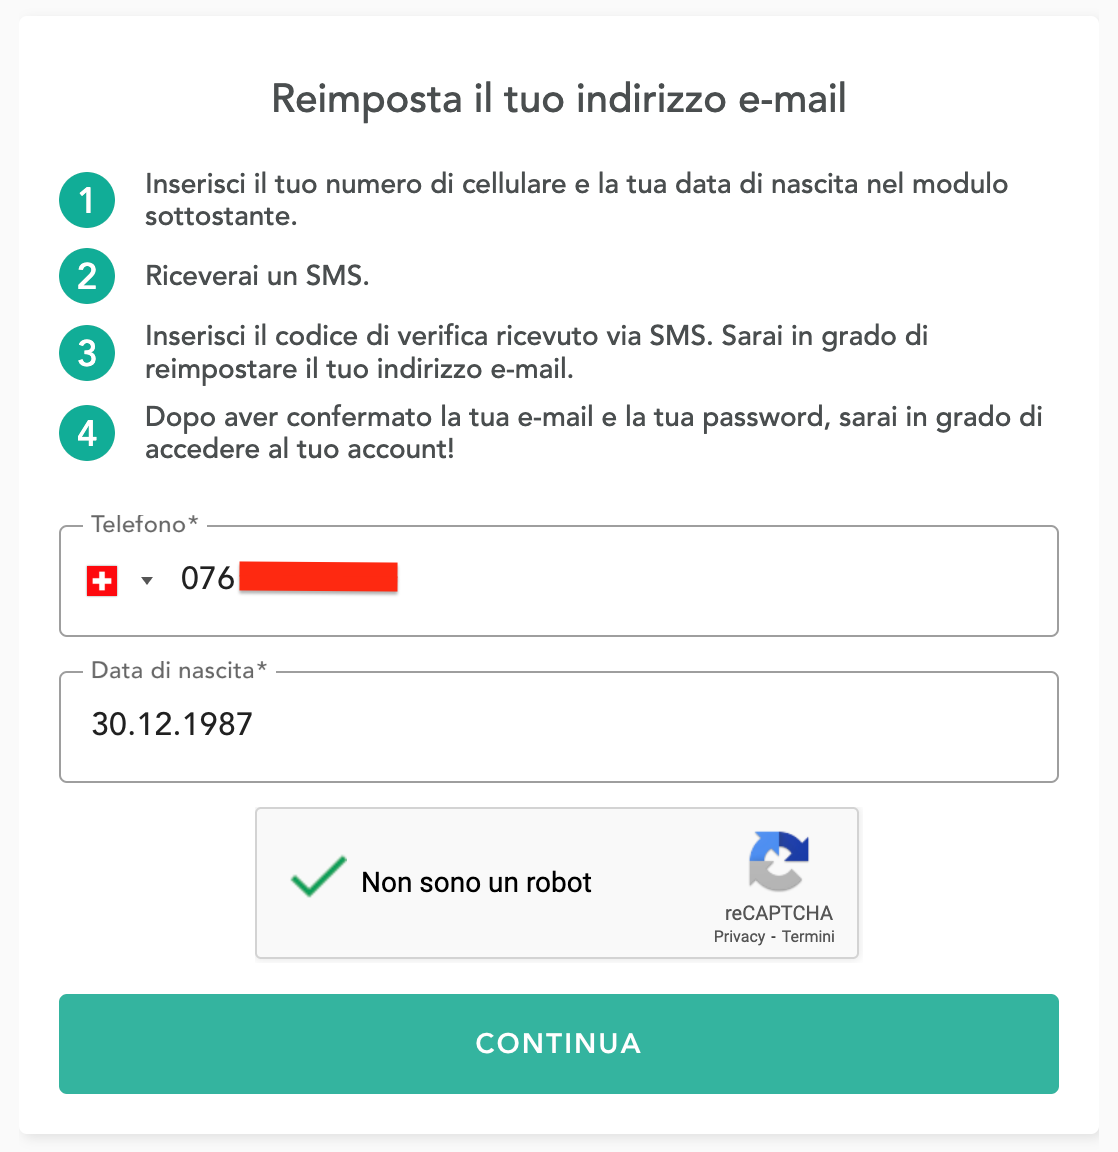This screenshot has width=1118, height=1152.
Task: Toggle the 'Non sono un robot' checkbox
Action: pos(318,878)
